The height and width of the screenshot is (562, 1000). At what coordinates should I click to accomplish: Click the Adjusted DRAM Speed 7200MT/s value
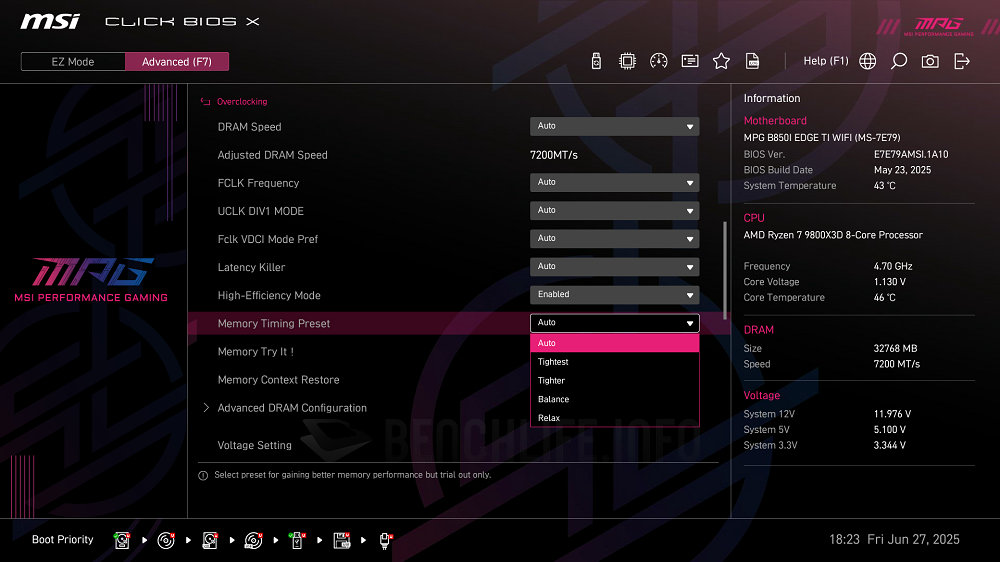554,155
